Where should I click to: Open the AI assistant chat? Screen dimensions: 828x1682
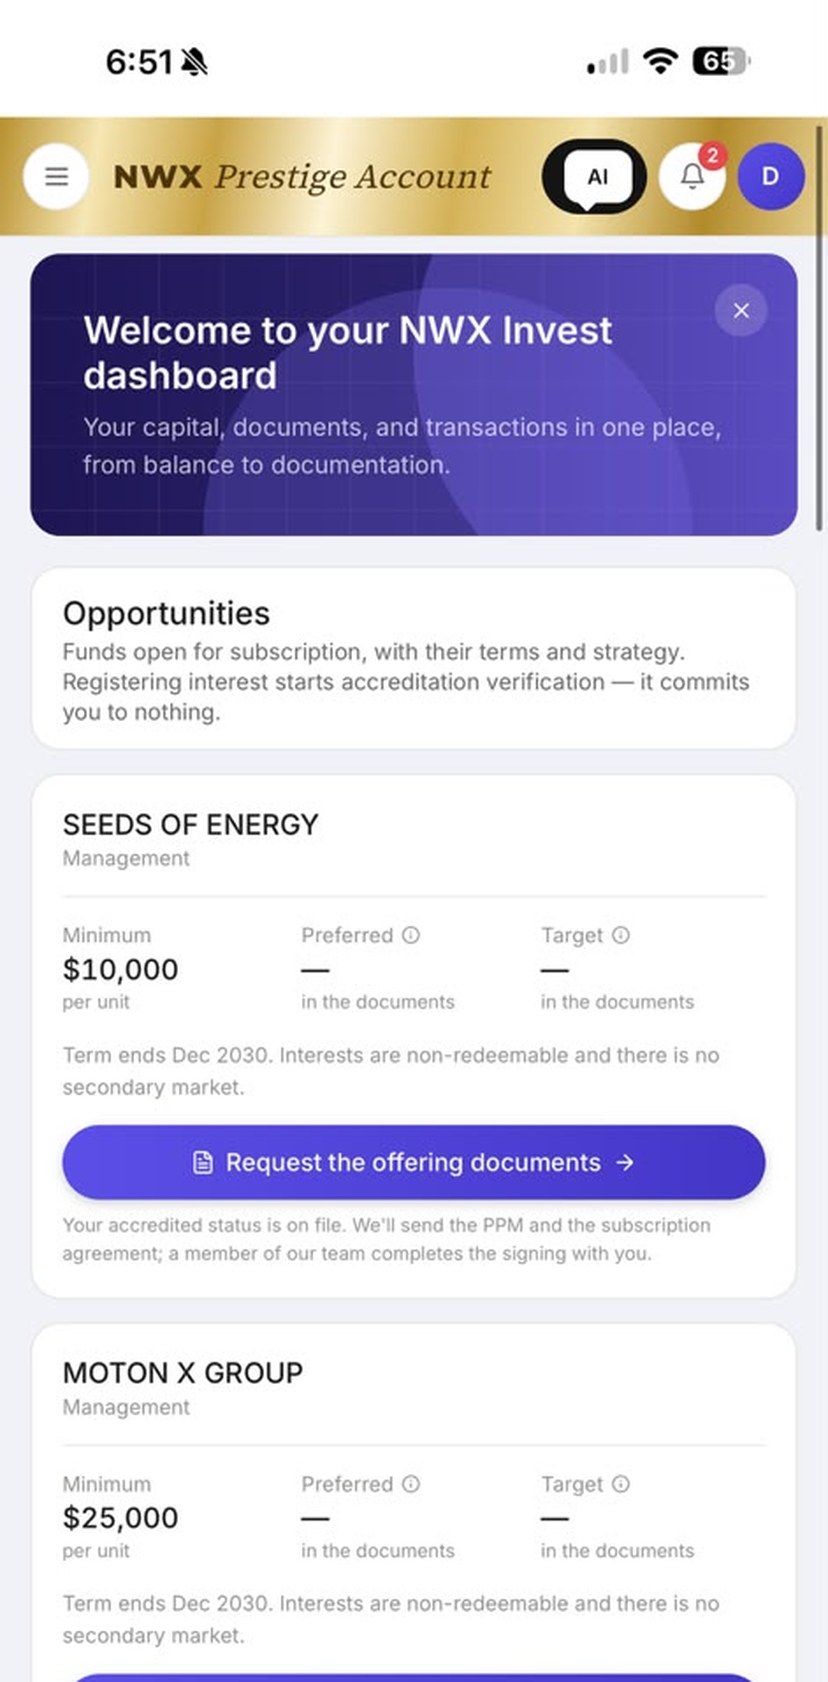[595, 177]
